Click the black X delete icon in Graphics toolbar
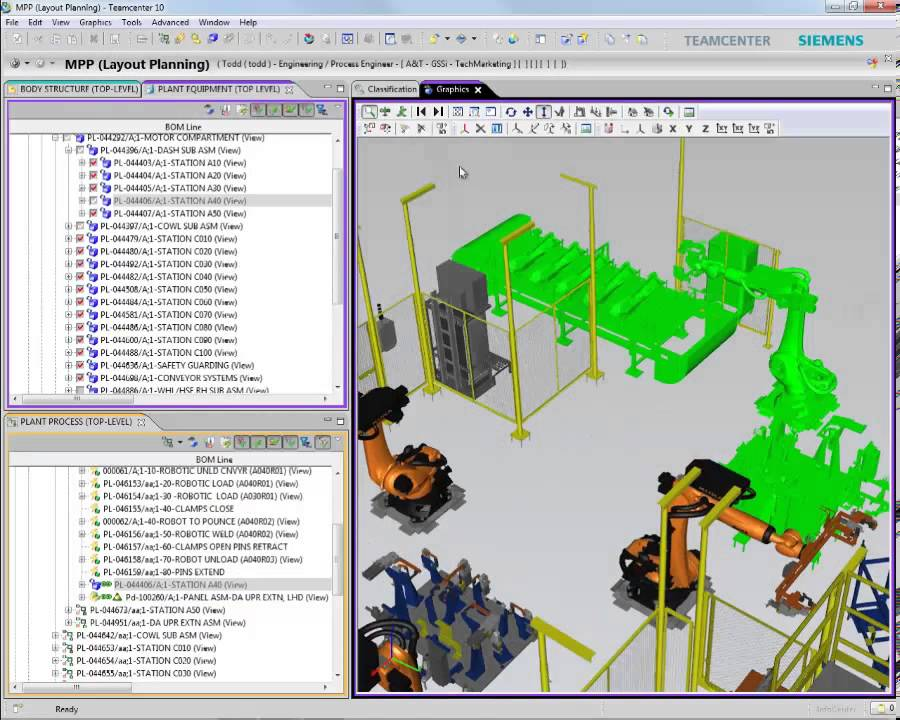The width and height of the screenshot is (900, 720). 480,129
